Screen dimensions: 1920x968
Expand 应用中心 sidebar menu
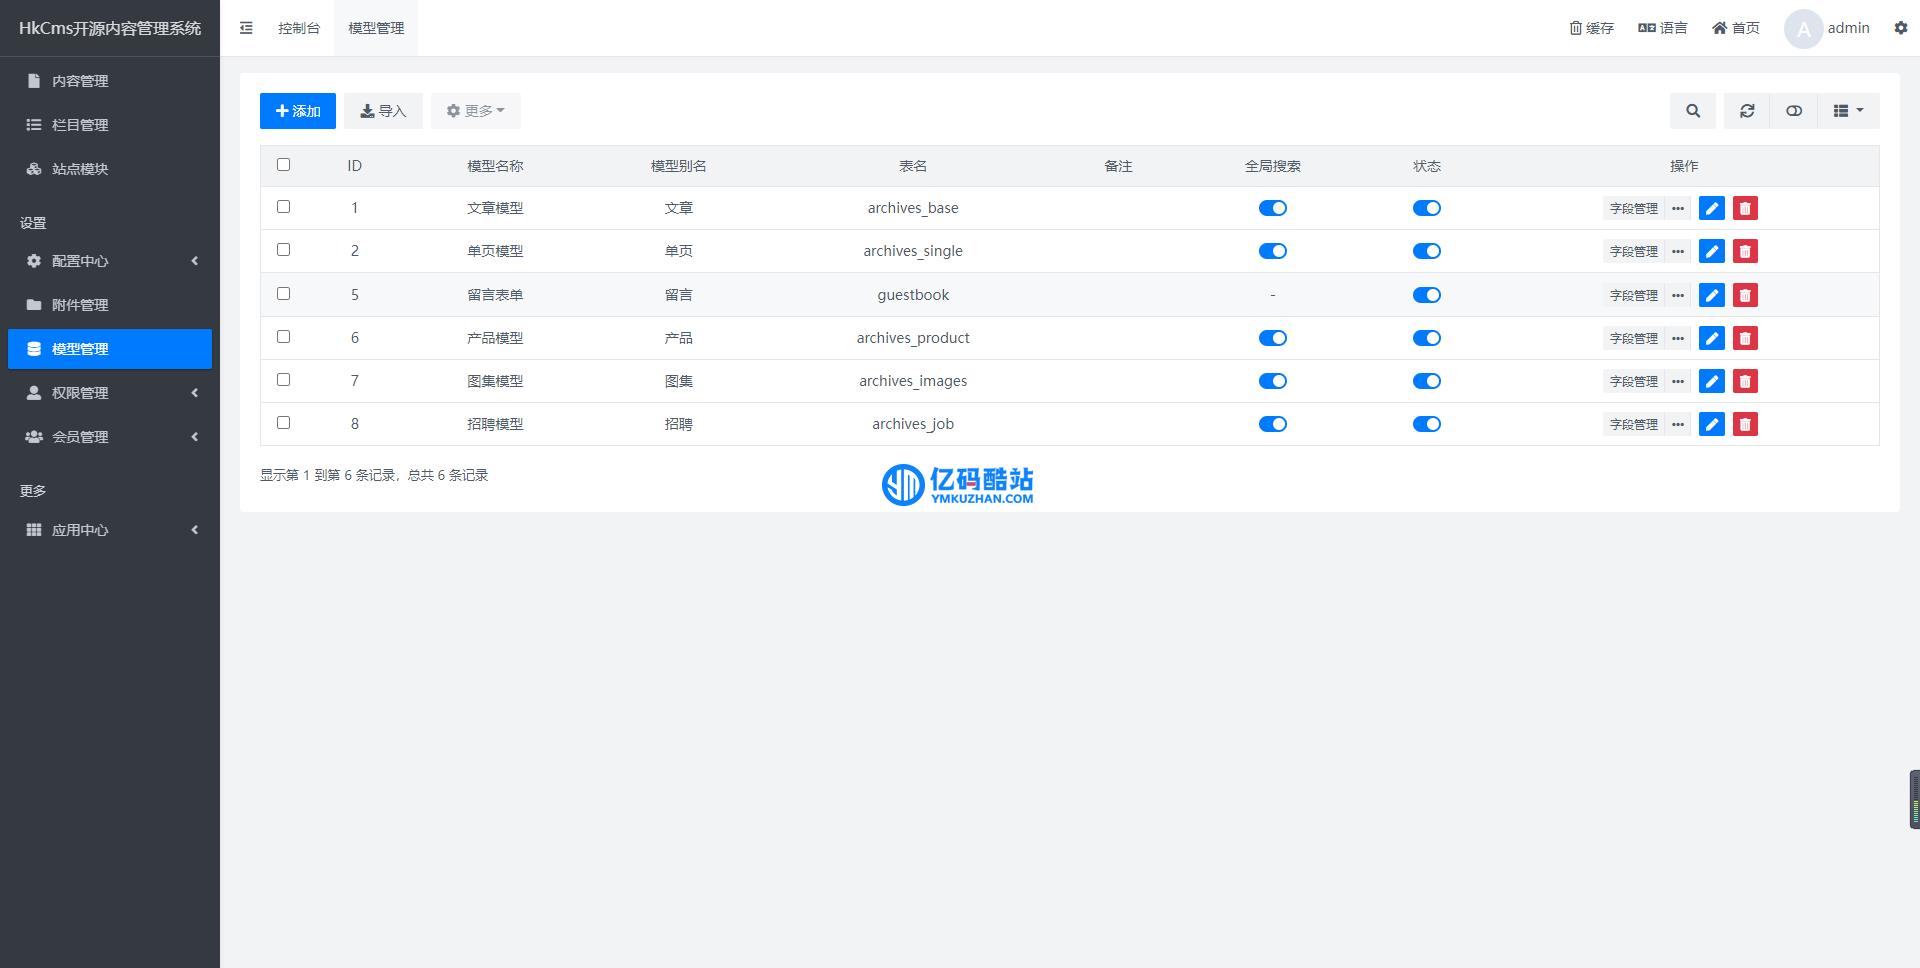(x=110, y=530)
